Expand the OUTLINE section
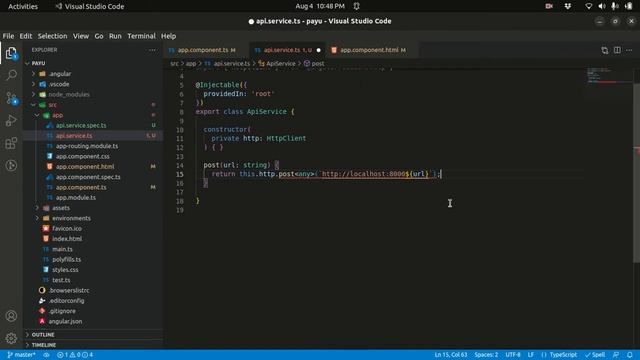This screenshot has height=360, width=640. click(x=93, y=335)
